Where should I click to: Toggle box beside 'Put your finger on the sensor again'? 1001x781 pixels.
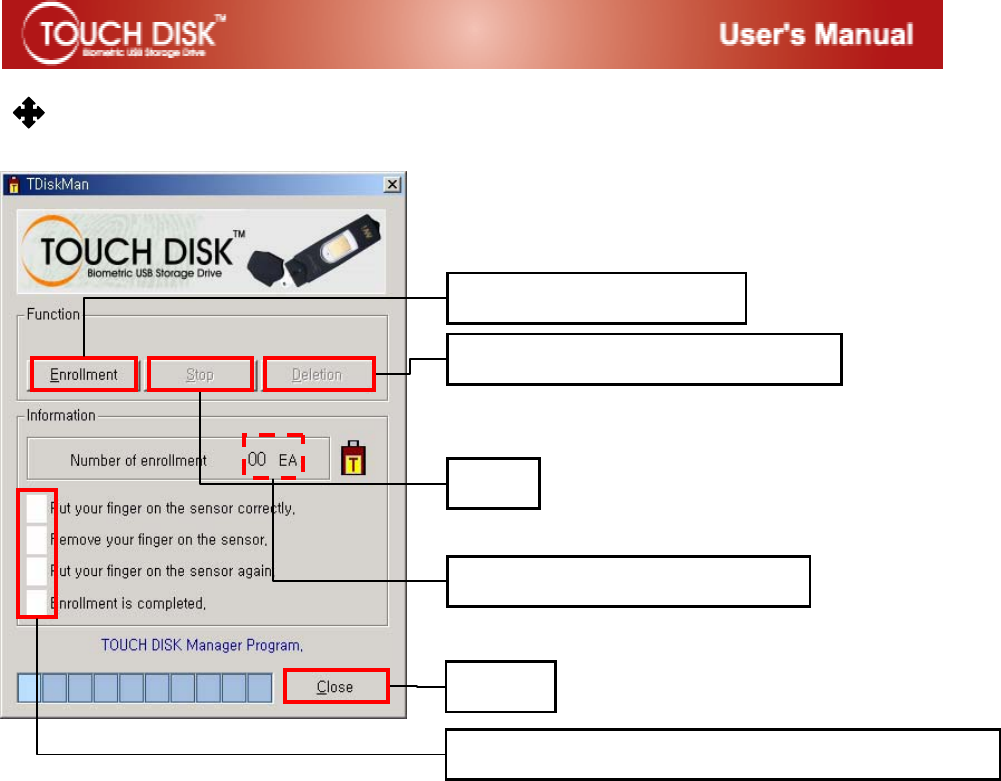click(x=37, y=571)
